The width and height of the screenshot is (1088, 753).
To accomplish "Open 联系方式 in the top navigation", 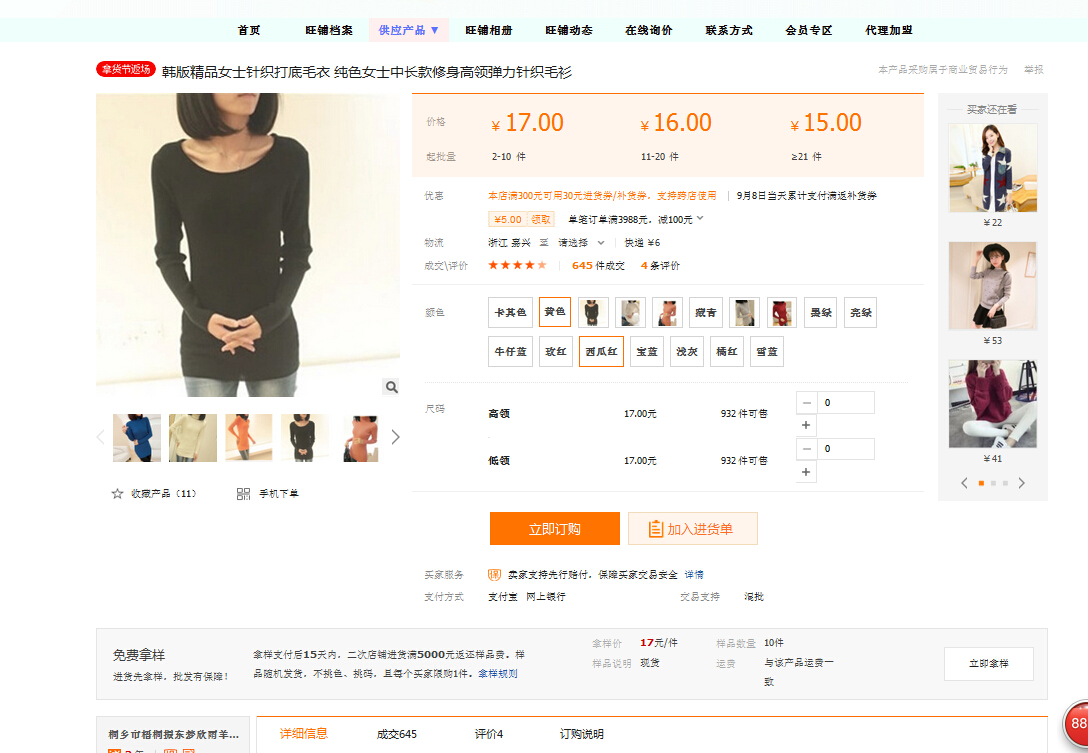I will pyautogui.click(x=728, y=30).
